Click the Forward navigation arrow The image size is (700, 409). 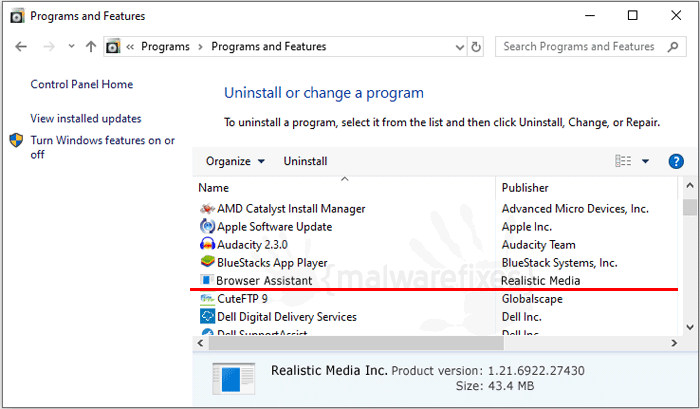pyautogui.click(x=49, y=46)
